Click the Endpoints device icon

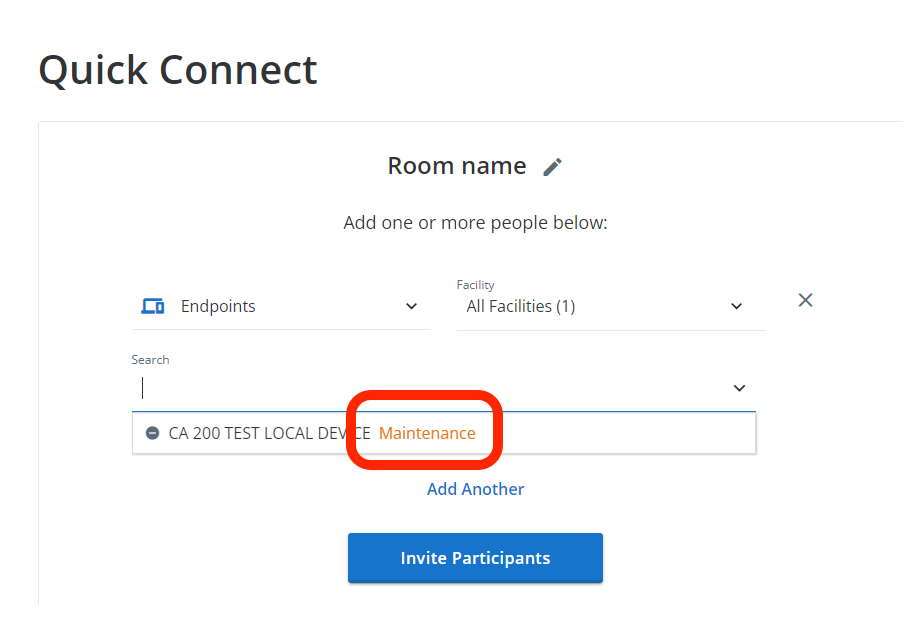(x=153, y=306)
